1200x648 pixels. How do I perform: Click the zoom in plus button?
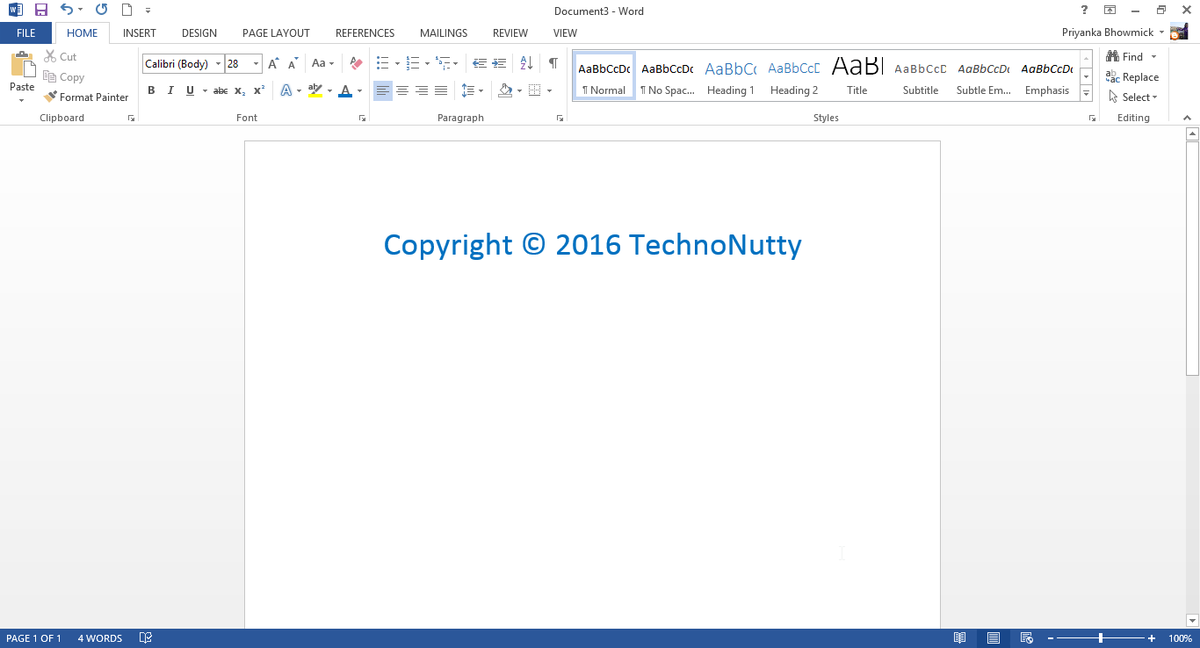[1152, 638]
